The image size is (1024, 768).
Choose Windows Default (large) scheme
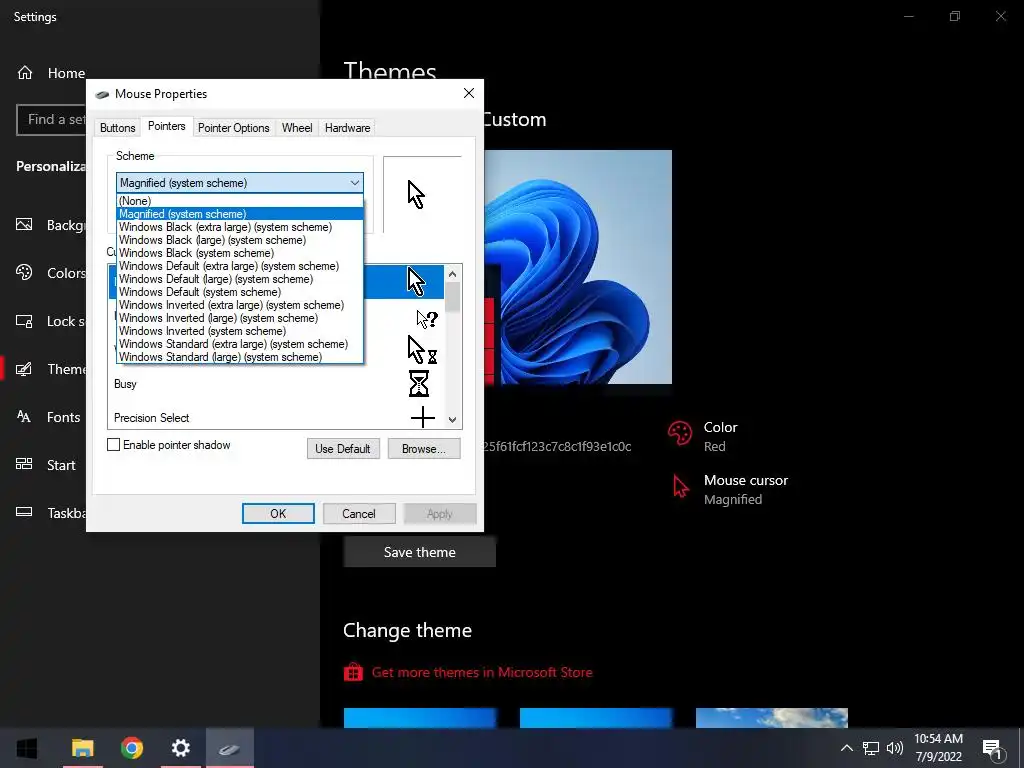[240, 280]
